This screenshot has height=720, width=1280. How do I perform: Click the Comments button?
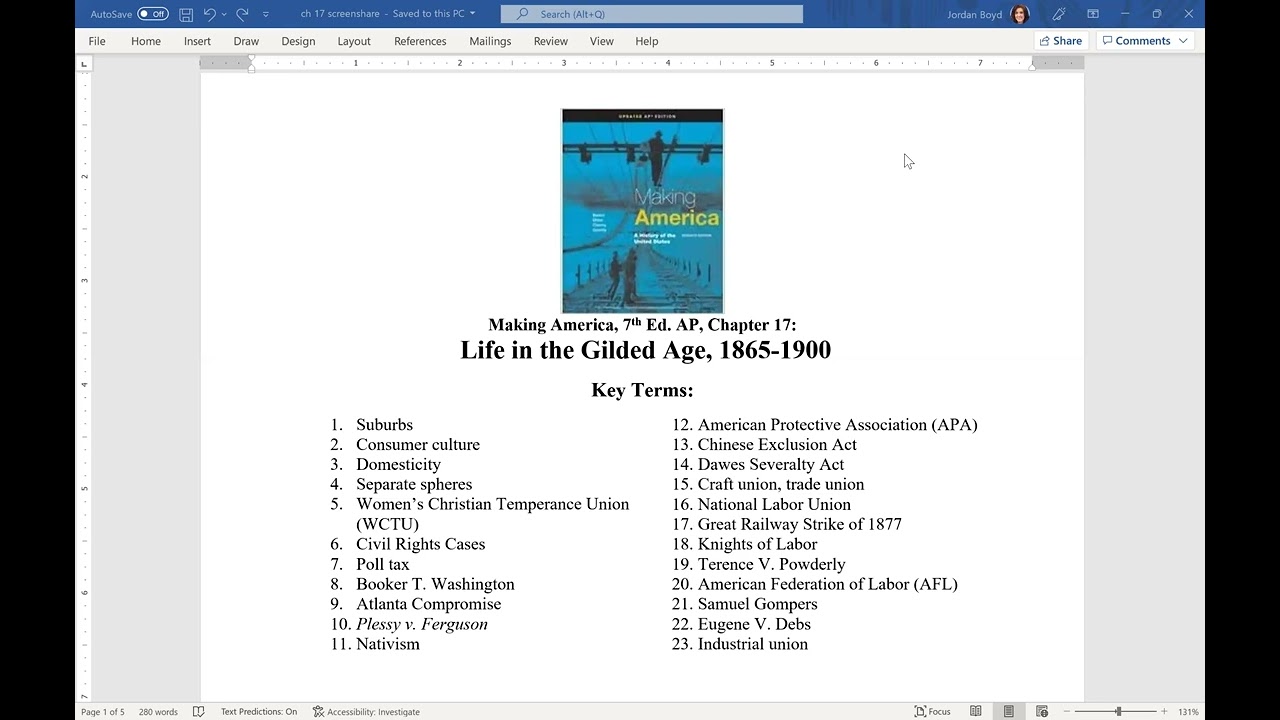[1135, 41]
